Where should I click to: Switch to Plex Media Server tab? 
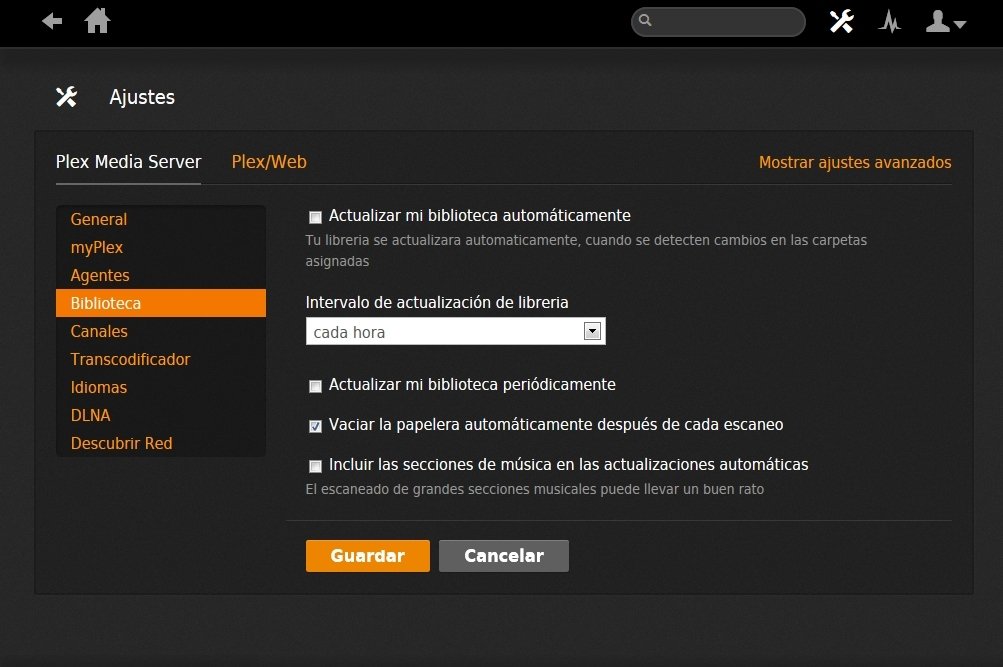tap(129, 162)
